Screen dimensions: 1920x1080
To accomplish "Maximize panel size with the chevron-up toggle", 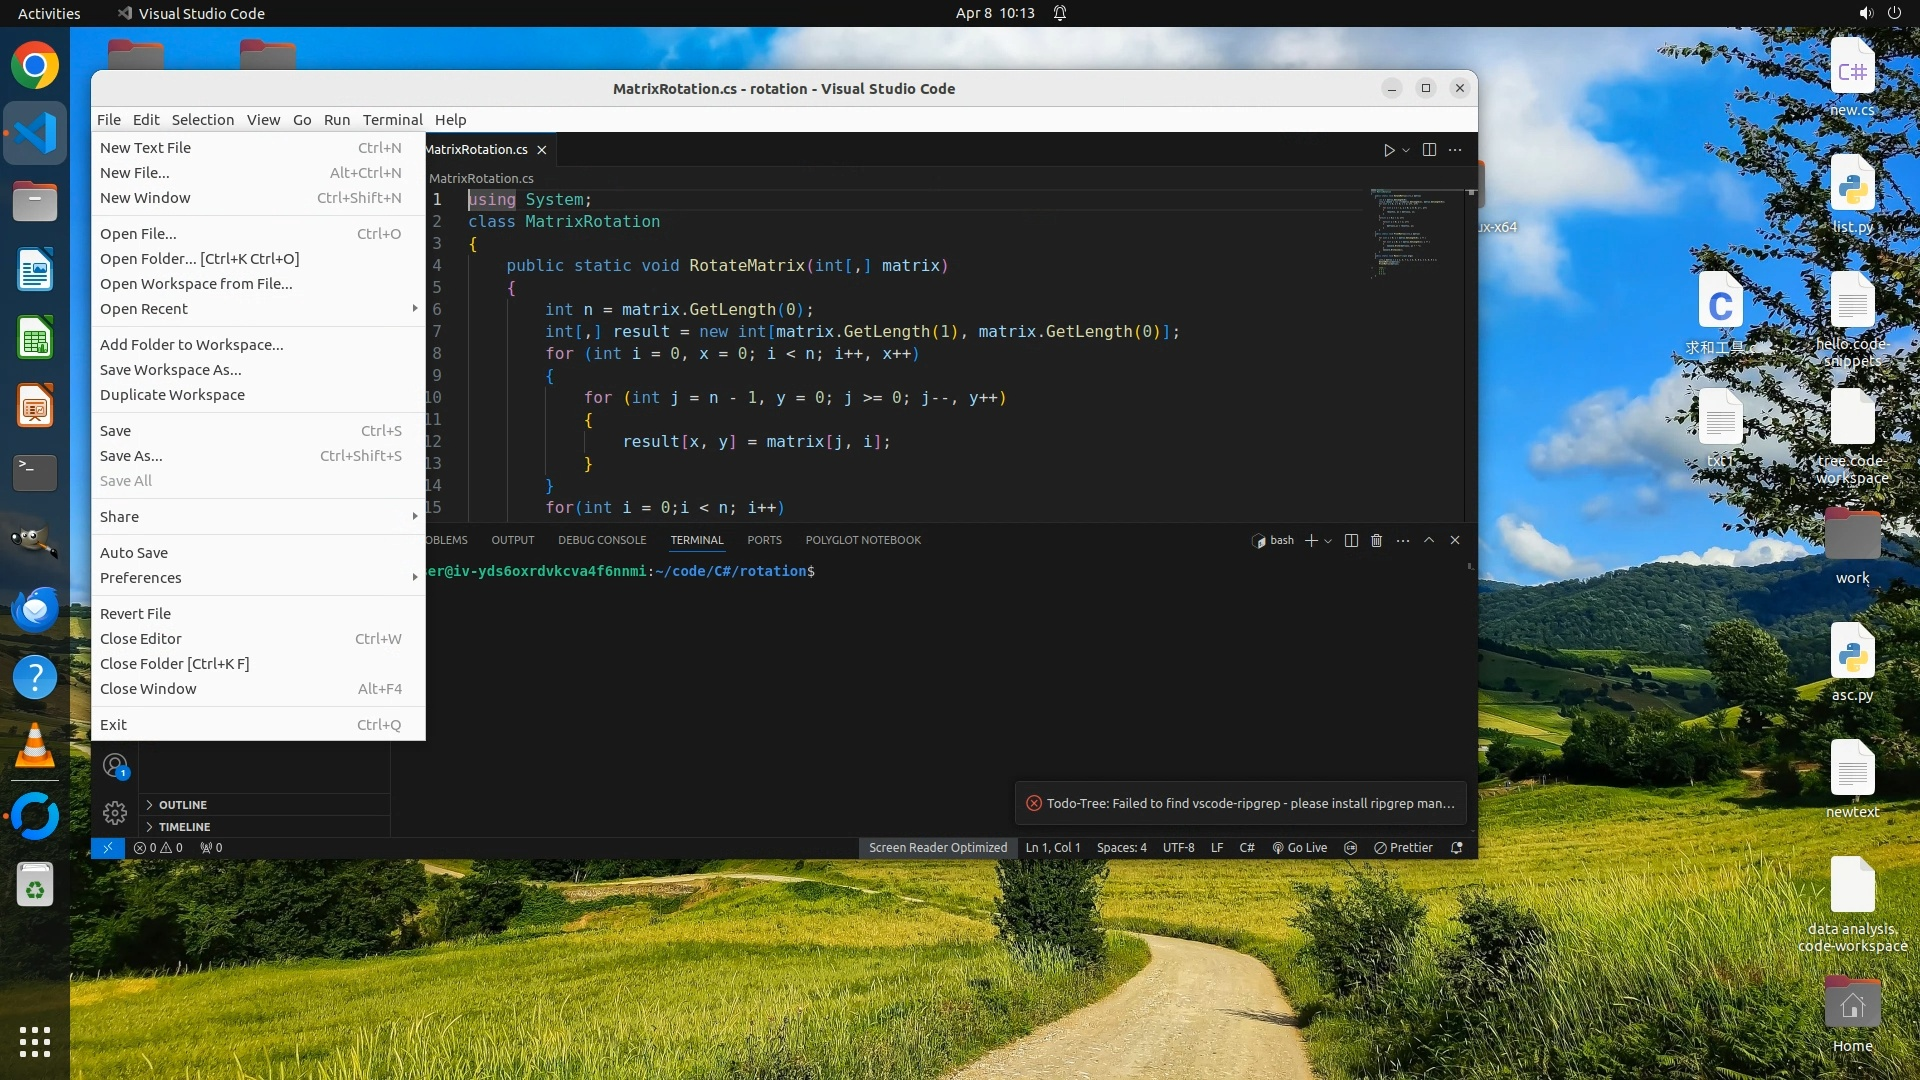I will [x=1429, y=540].
